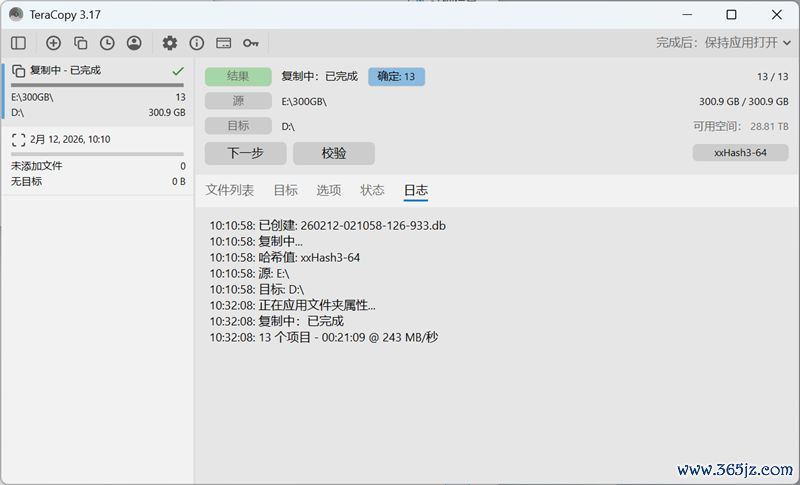
Task: Click the copy icon beside 复制中 - 已完成
Action: pyautogui.click(x=18, y=70)
